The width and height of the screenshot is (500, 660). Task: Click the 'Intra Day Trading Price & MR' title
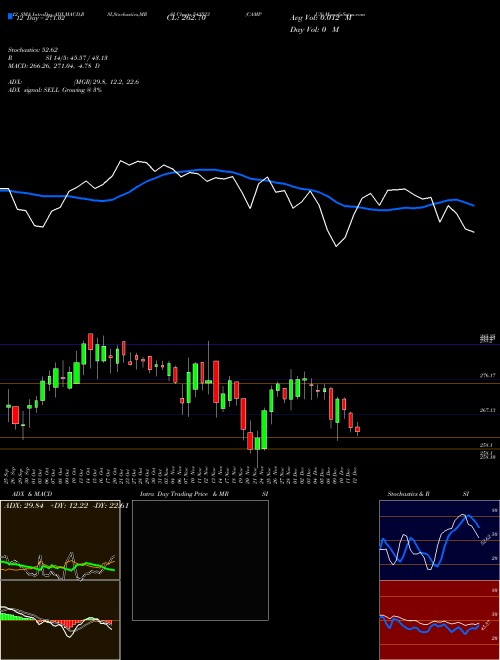click(185, 494)
